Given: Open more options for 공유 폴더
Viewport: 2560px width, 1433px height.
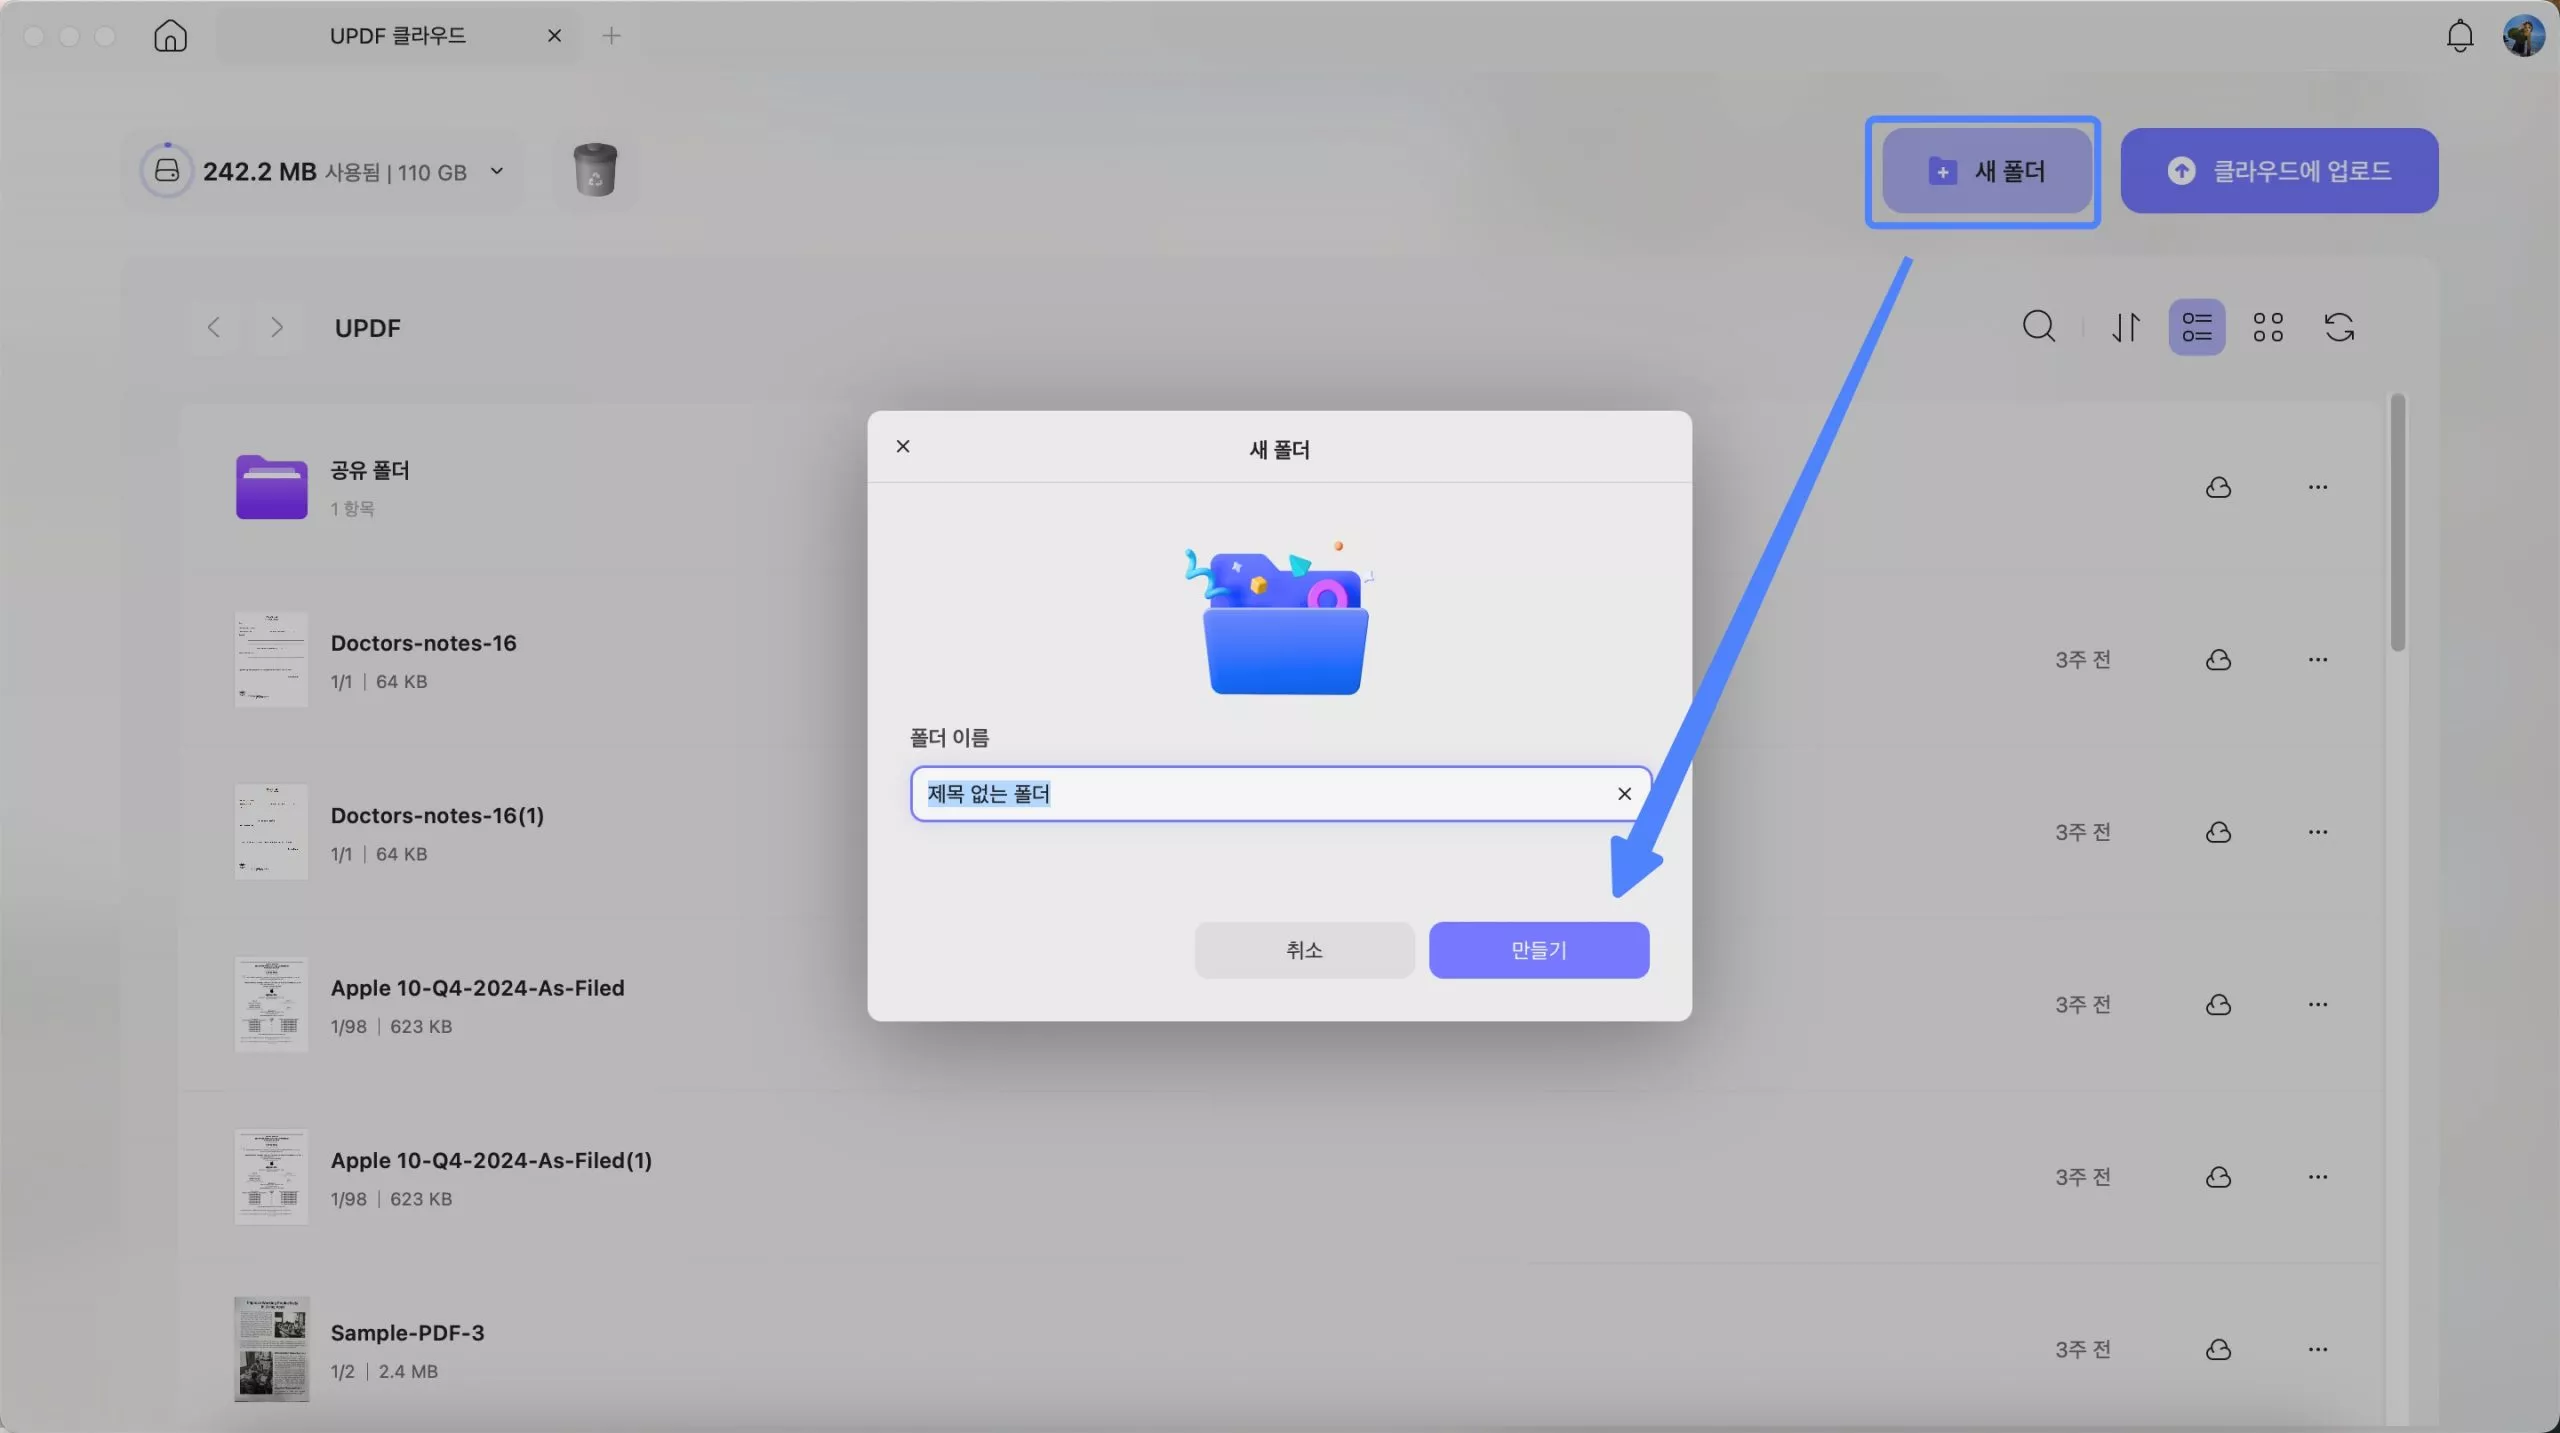Looking at the screenshot, I should point(2317,487).
